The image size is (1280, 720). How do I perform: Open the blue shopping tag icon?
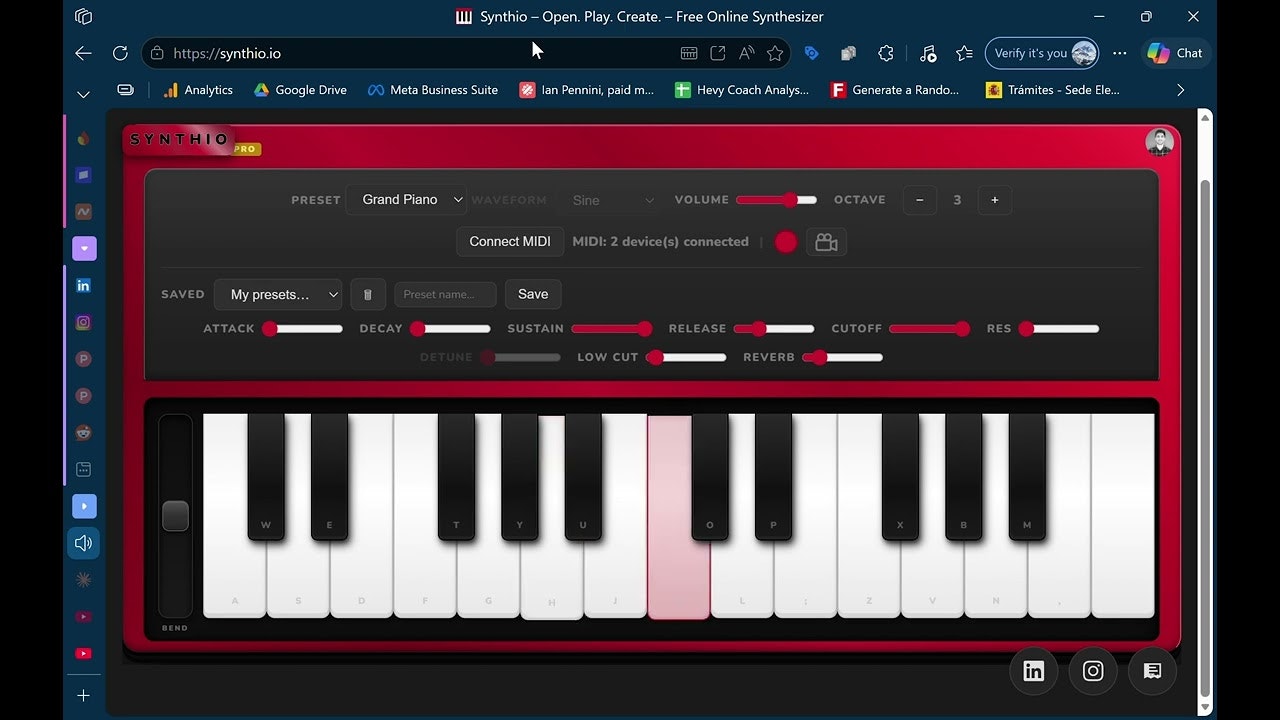[812, 53]
